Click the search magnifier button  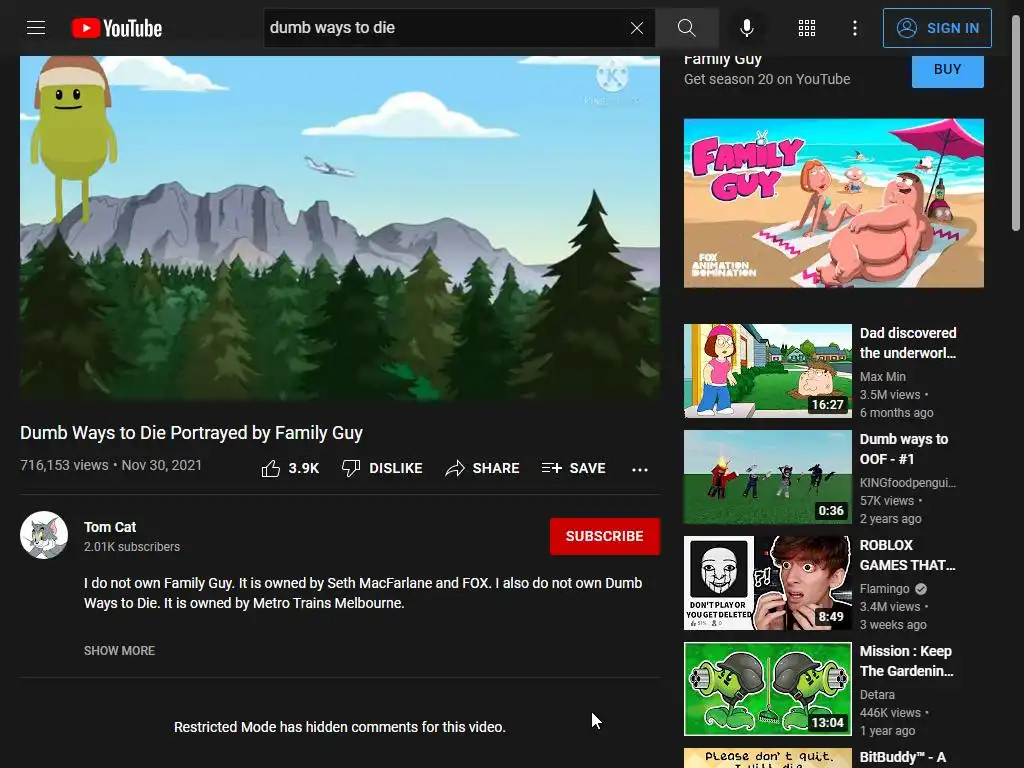[x=686, y=28]
